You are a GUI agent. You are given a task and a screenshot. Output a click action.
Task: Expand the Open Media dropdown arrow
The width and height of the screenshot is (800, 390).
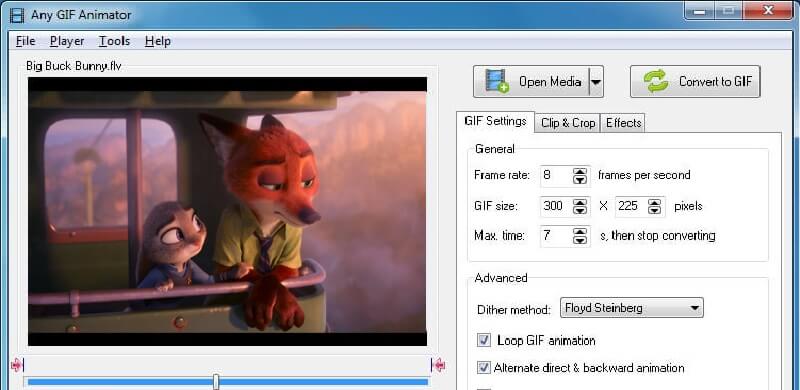click(x=596, y=82)
